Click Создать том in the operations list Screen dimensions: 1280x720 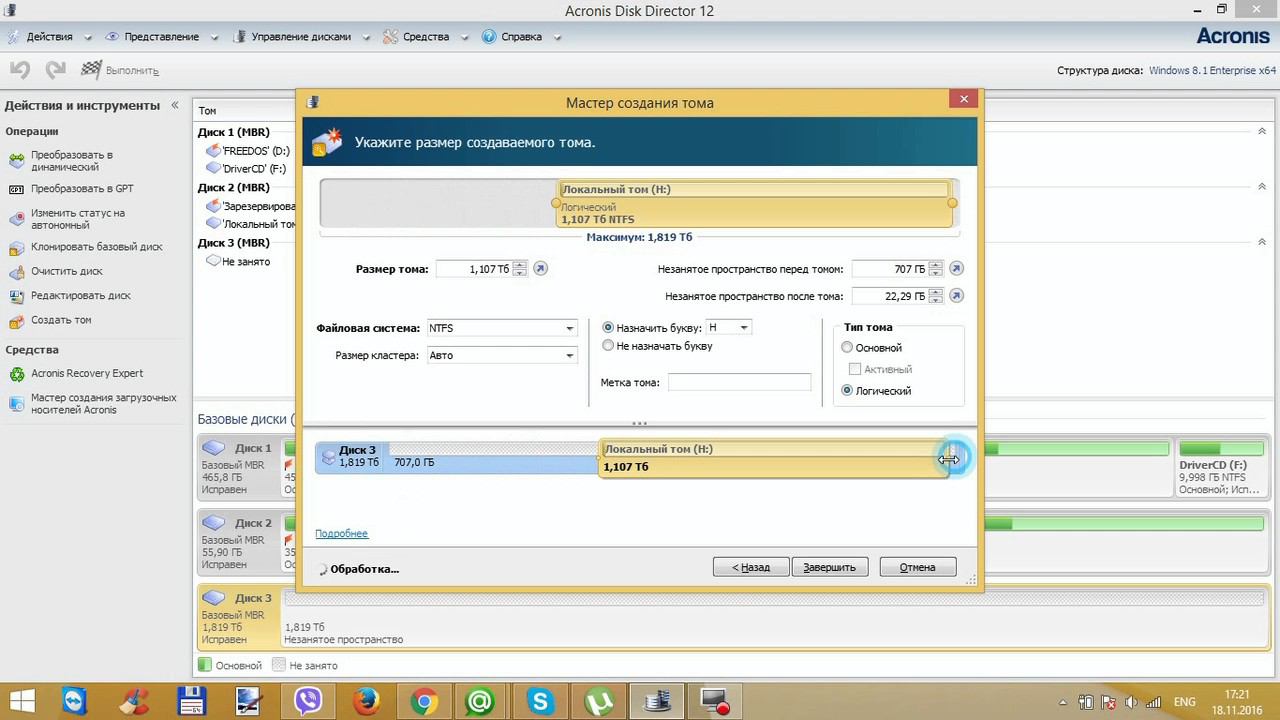[x=61, y=320]
